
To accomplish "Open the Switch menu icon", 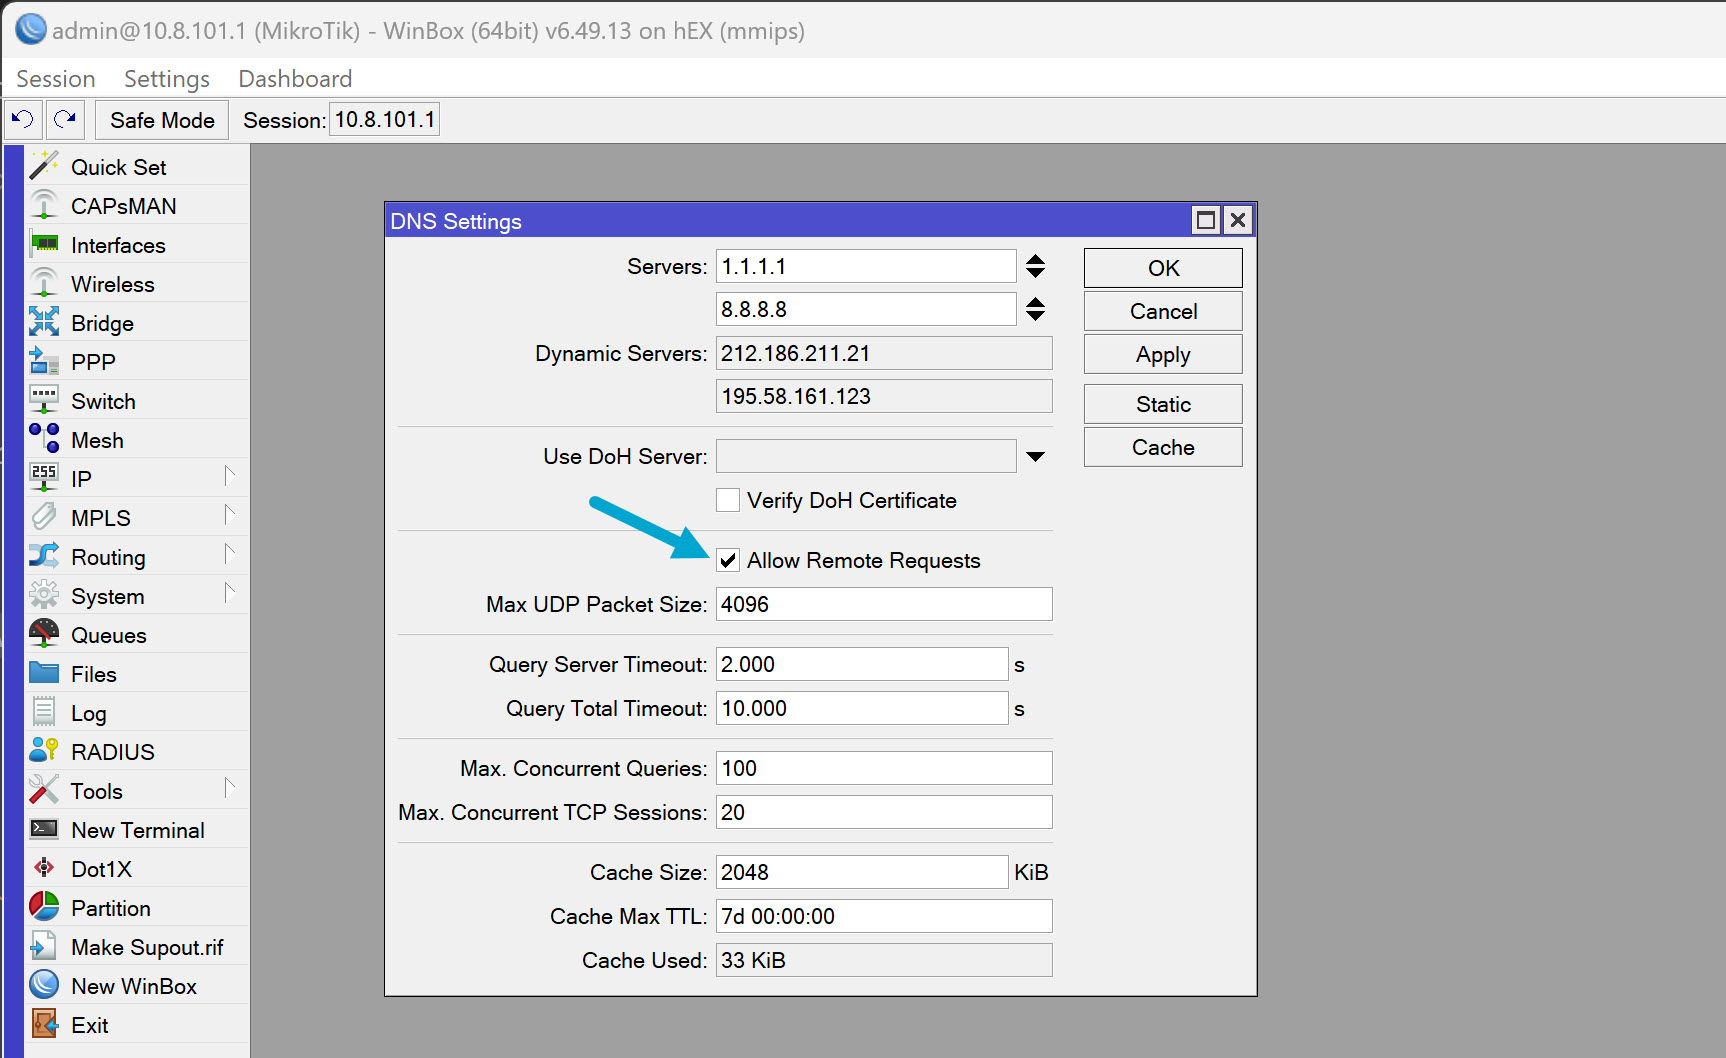I will tap(44, 400).
